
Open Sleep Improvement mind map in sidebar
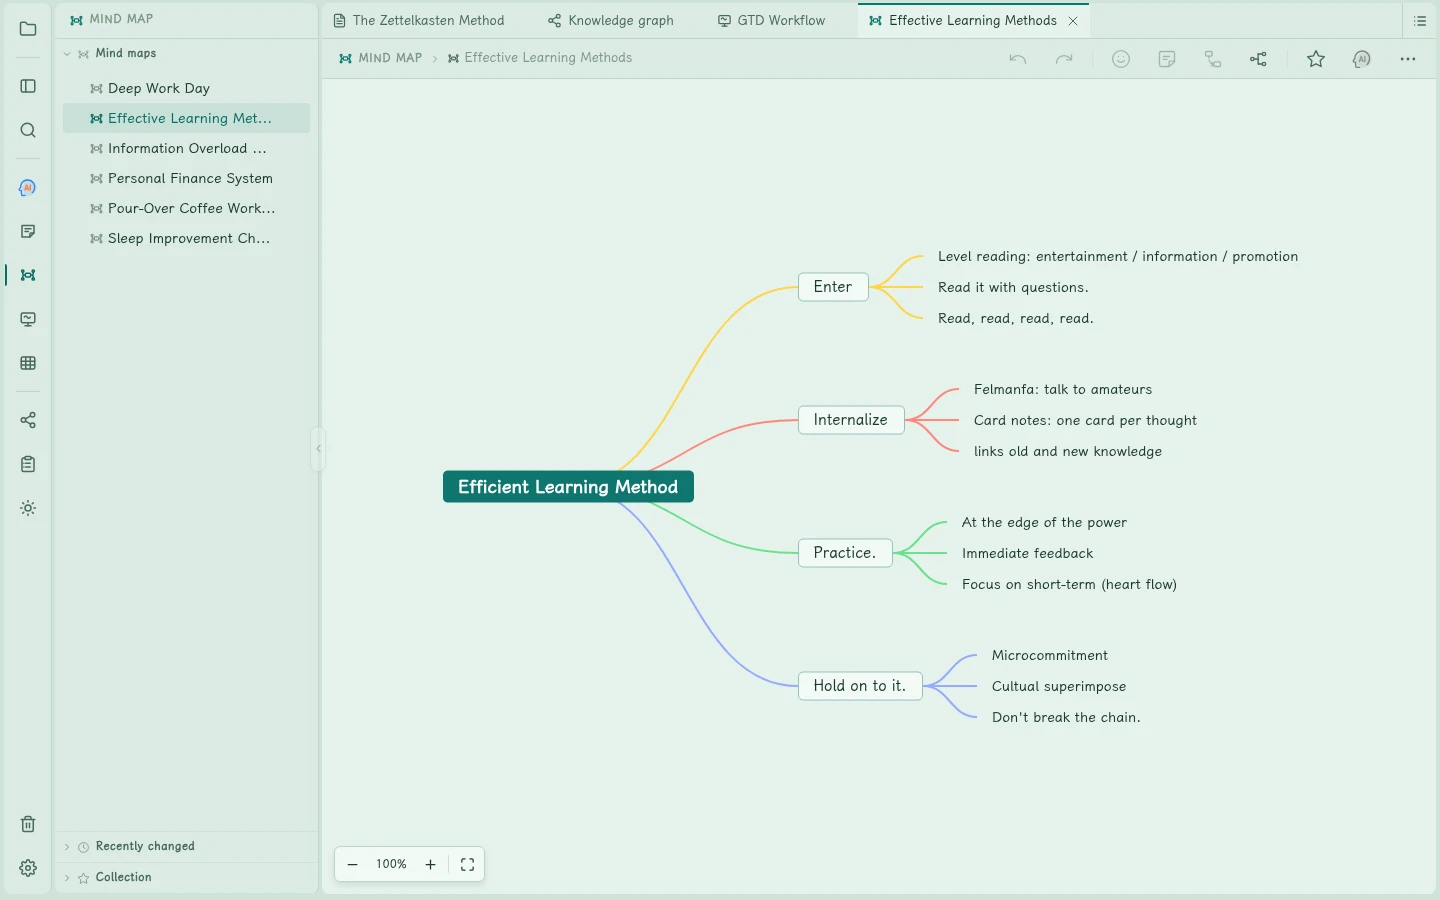point(186,238)
